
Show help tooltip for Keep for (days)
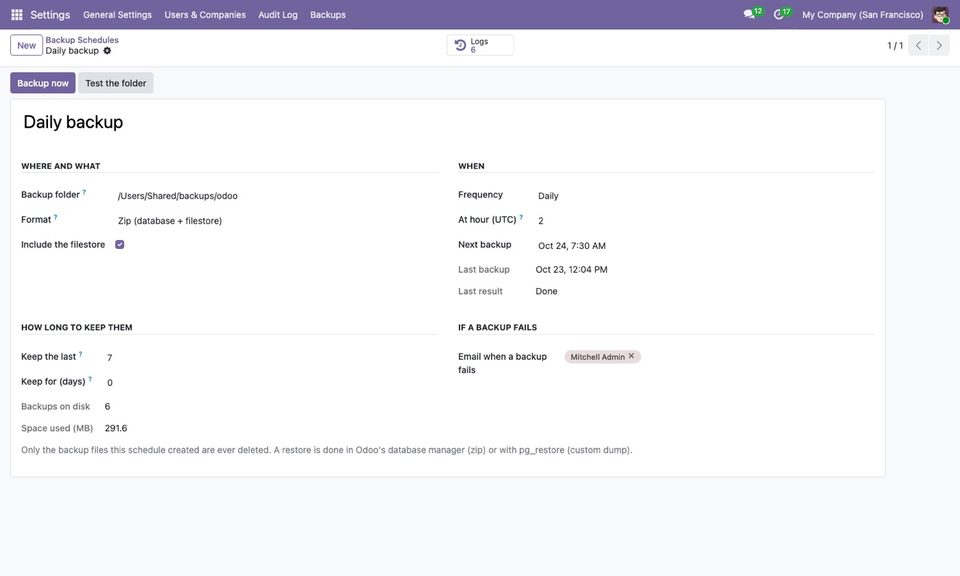pos(90,379)
